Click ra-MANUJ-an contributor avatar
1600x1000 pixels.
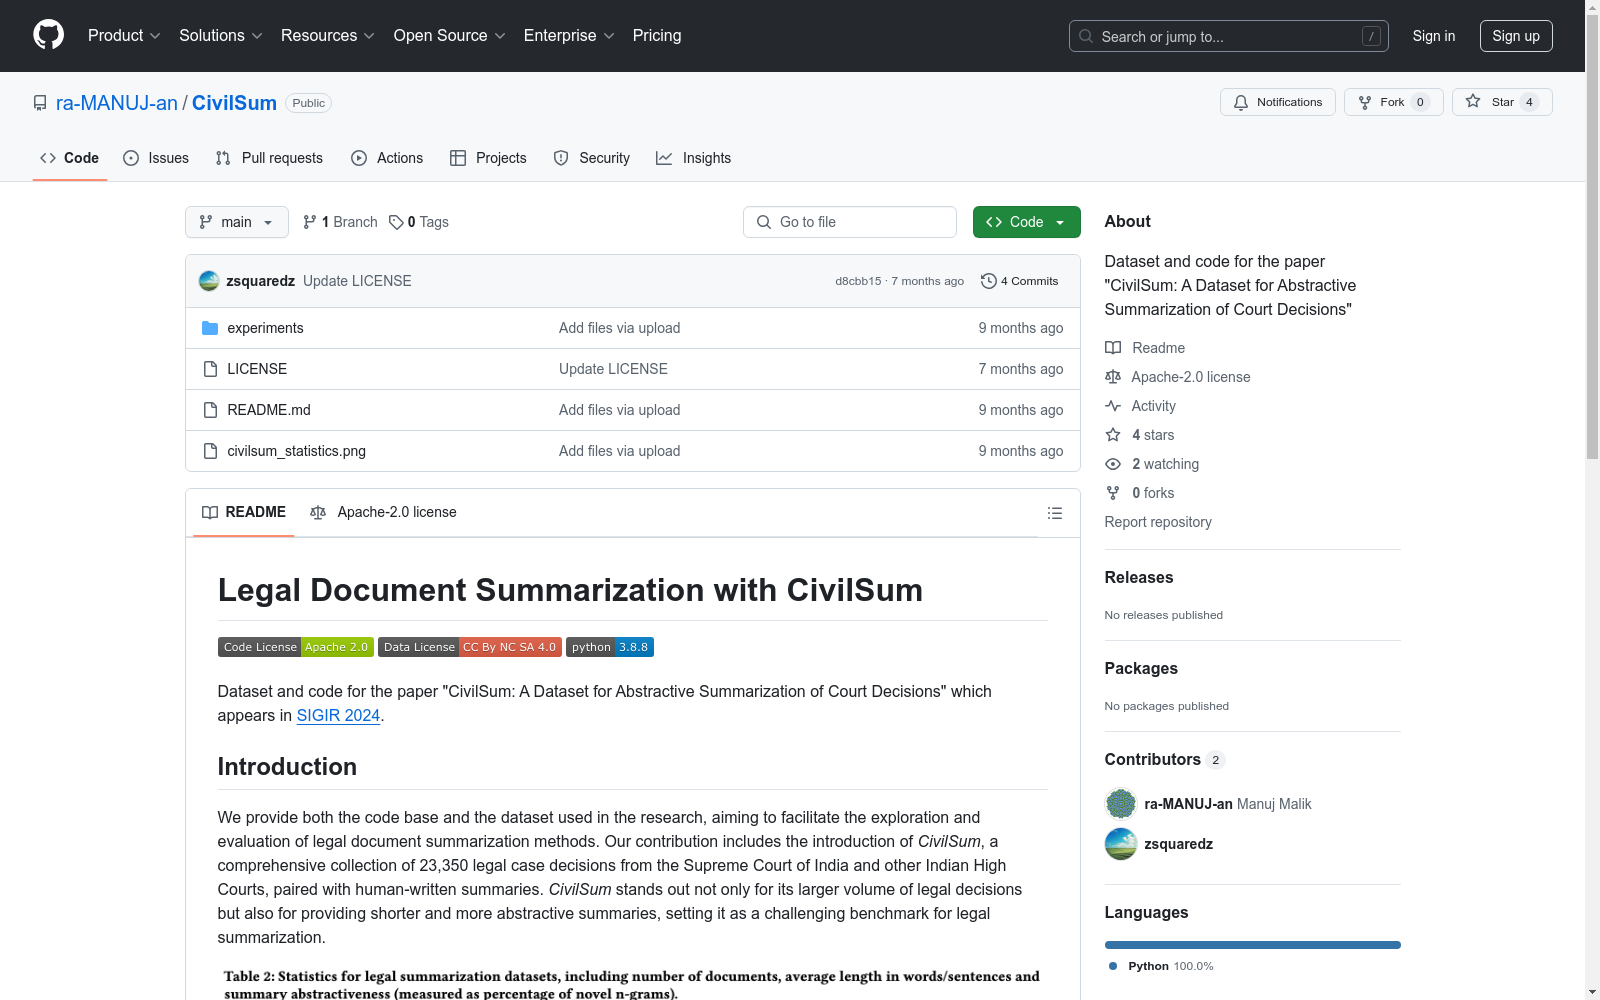coord(1121,804)
